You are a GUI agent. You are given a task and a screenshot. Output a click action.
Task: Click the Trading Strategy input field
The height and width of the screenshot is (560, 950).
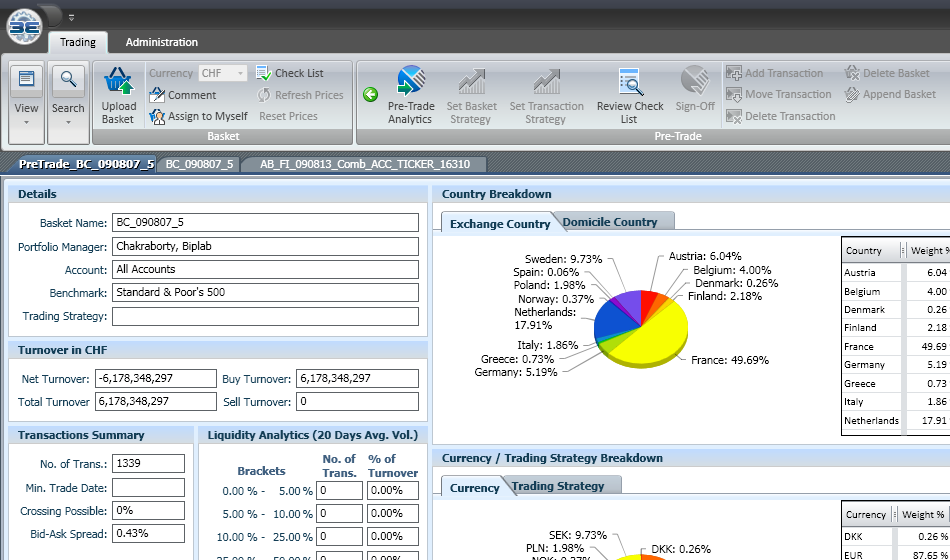pyautogui.click(x=265, y=317)
